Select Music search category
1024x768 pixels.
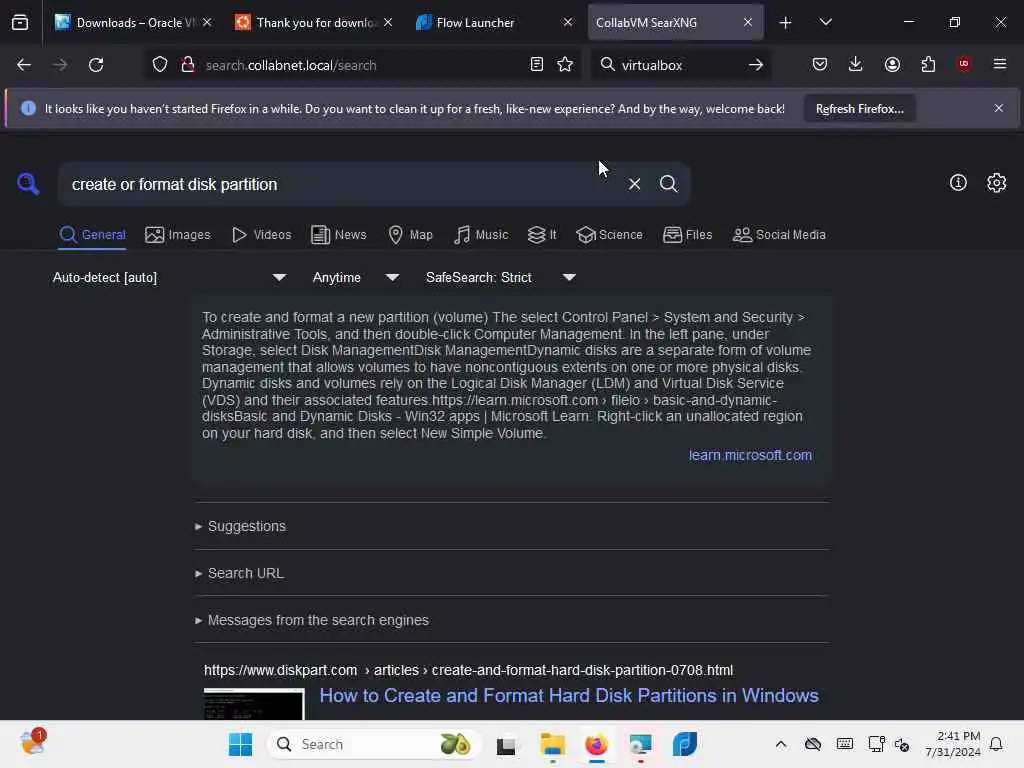481,235
